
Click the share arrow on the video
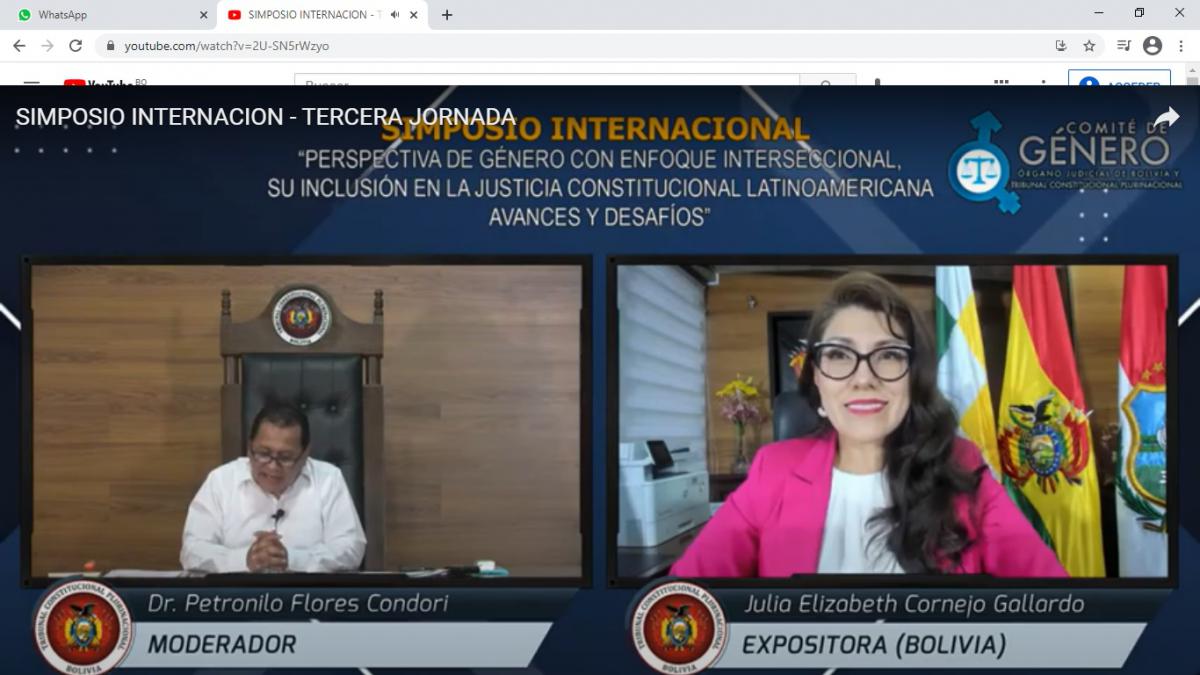[1166, 118]
